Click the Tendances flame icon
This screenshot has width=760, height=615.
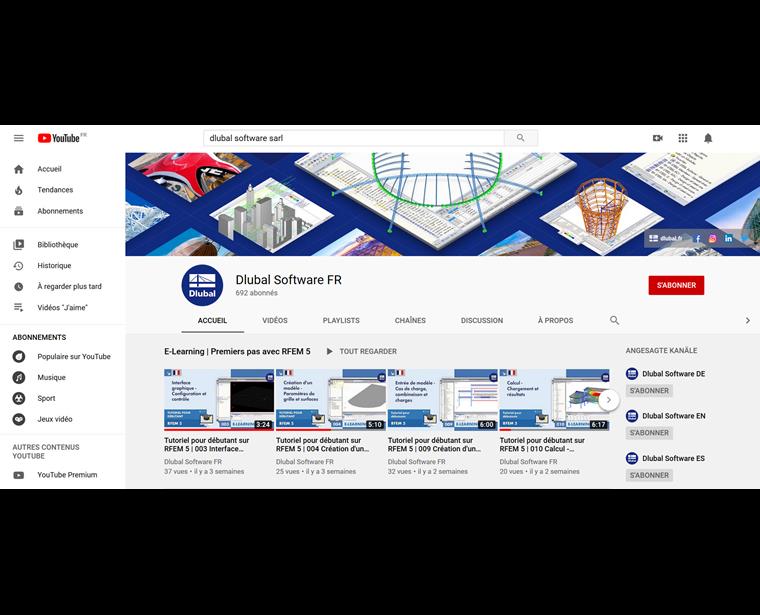click(18, 190)
